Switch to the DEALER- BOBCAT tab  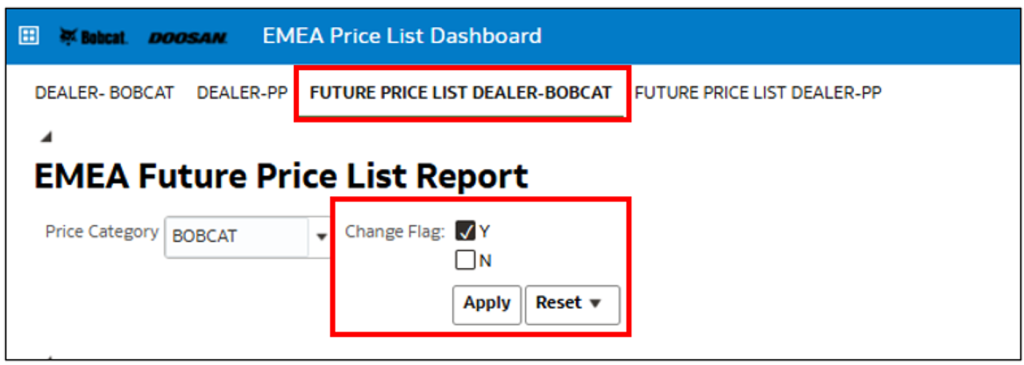104,93
